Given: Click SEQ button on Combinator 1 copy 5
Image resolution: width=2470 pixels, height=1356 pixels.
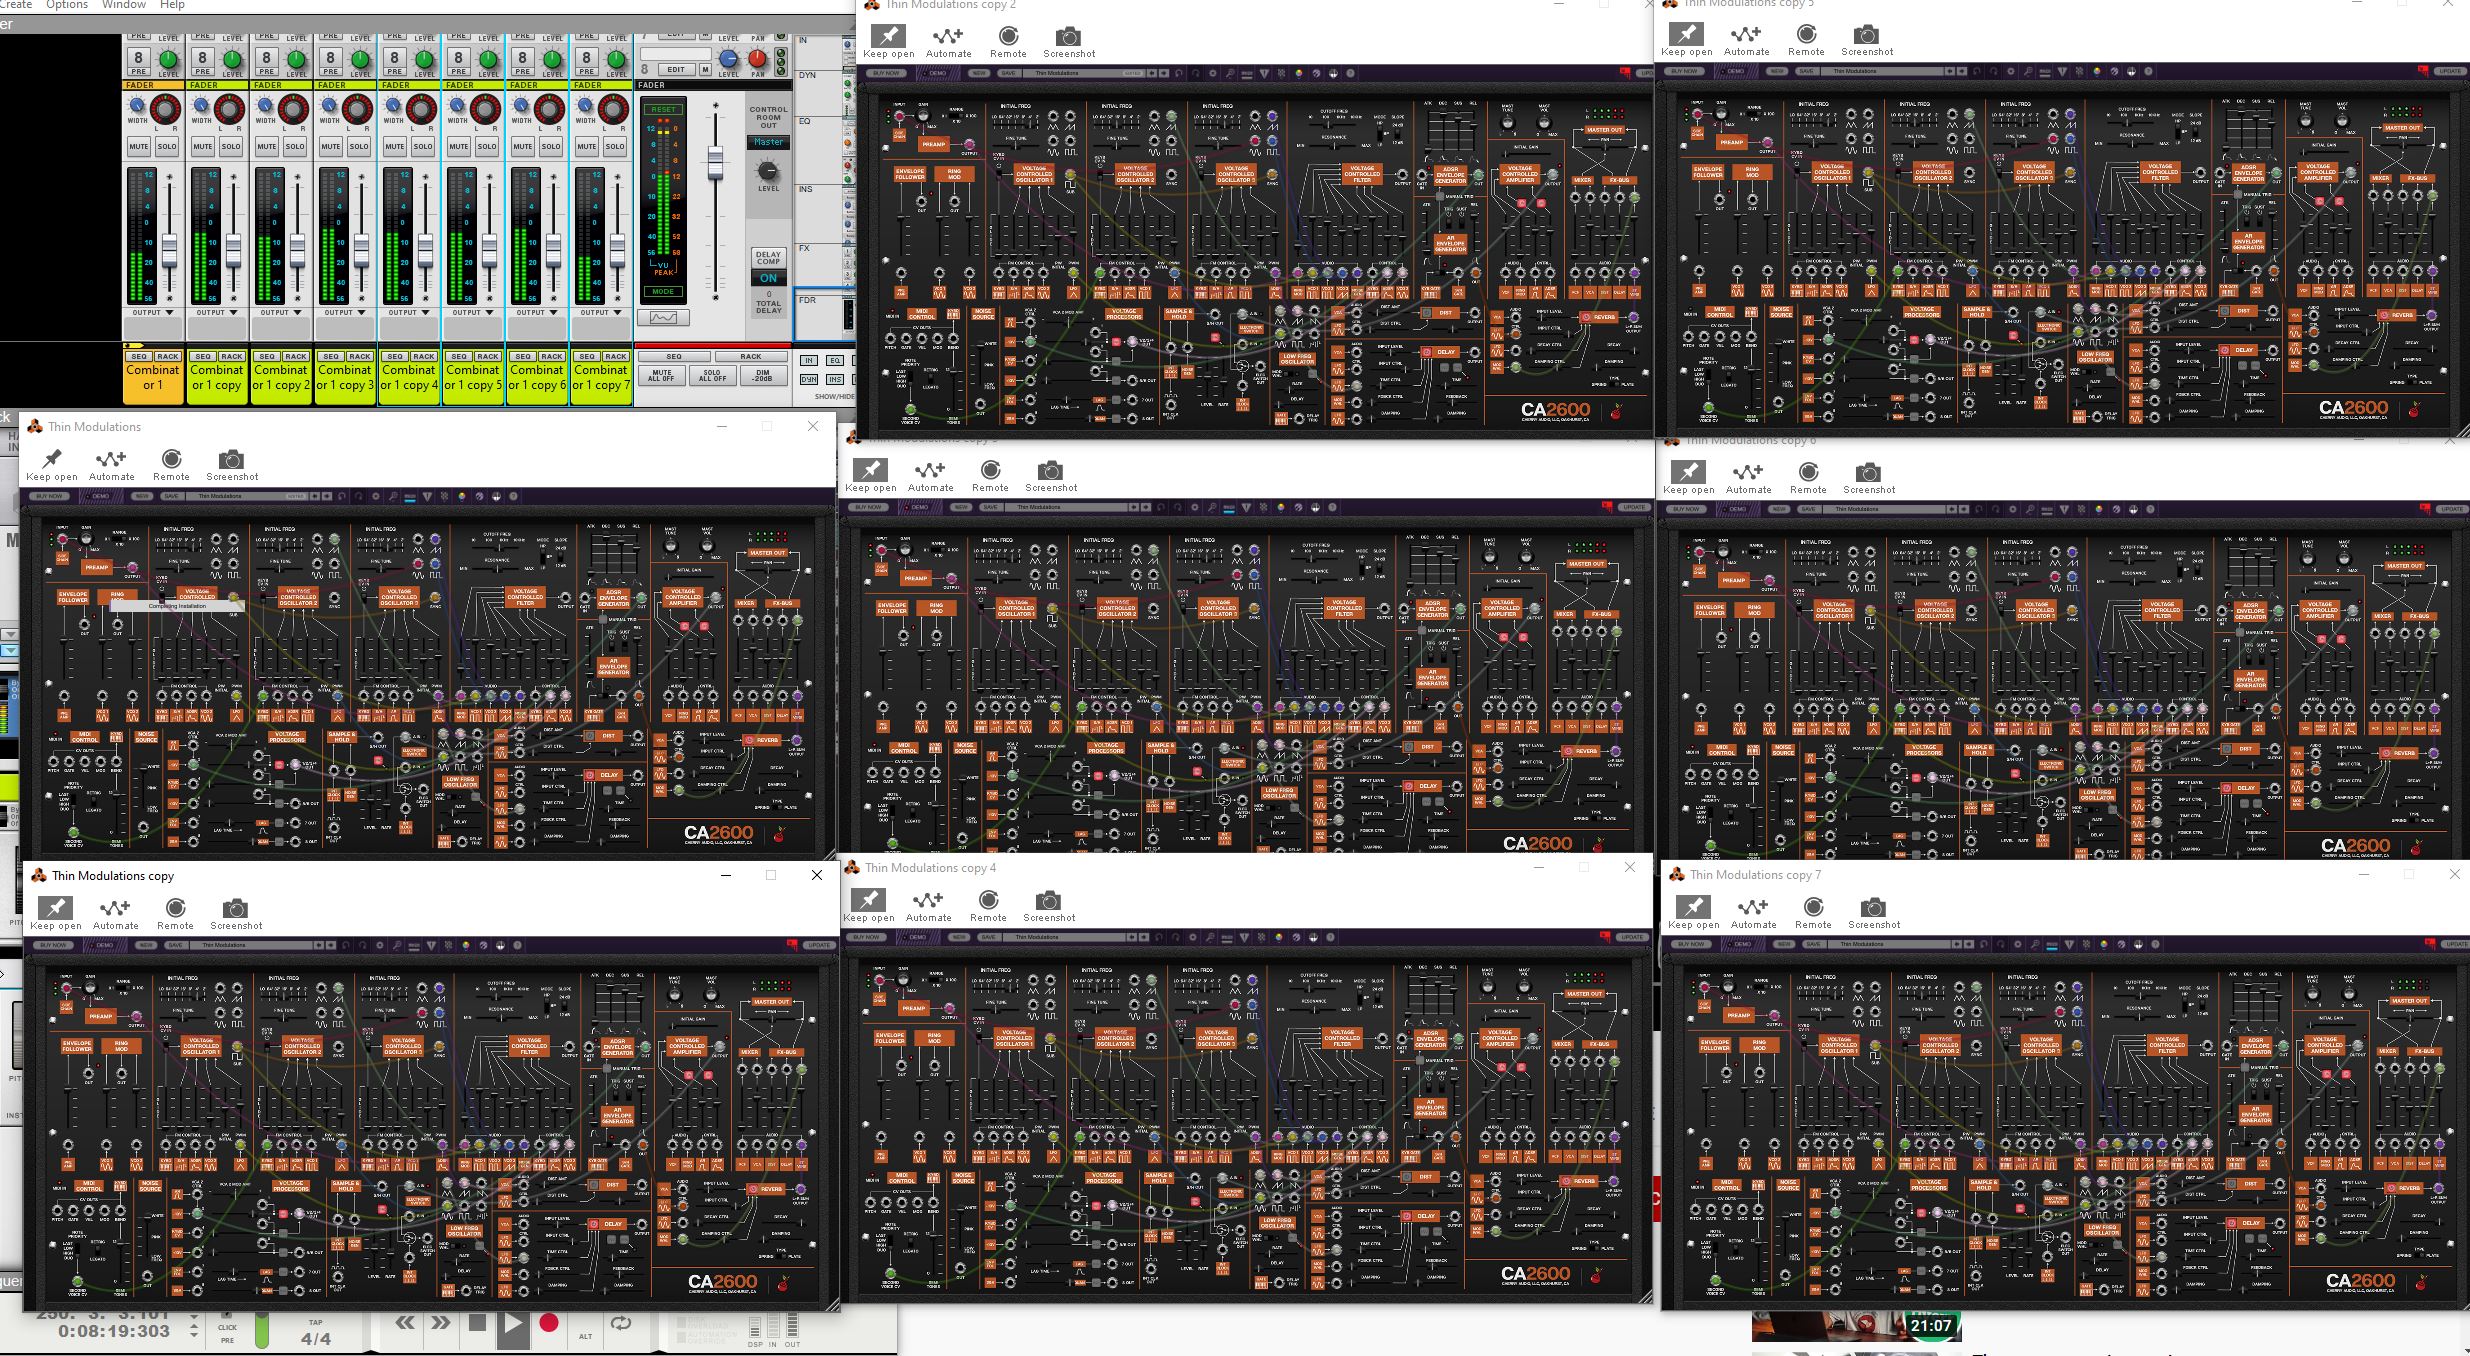Looking at the screenshot, I should coord(459,356).
